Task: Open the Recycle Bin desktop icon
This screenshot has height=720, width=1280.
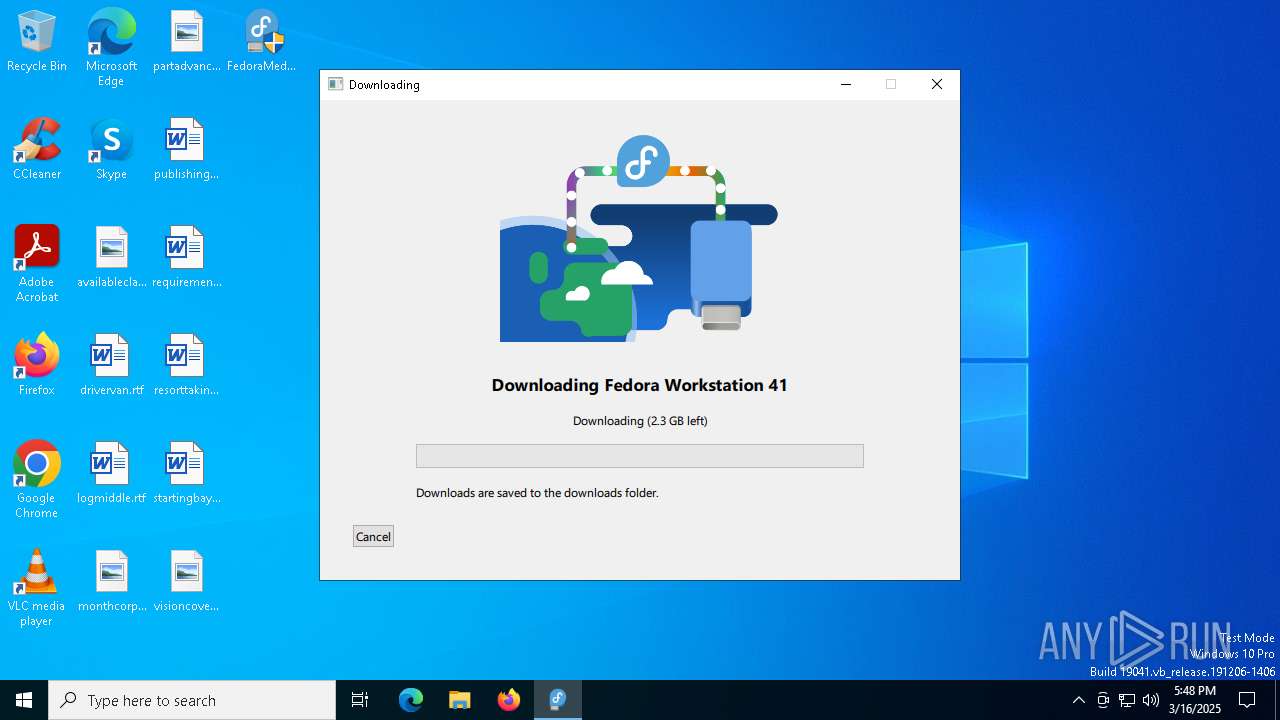Action: coord(37,42)
